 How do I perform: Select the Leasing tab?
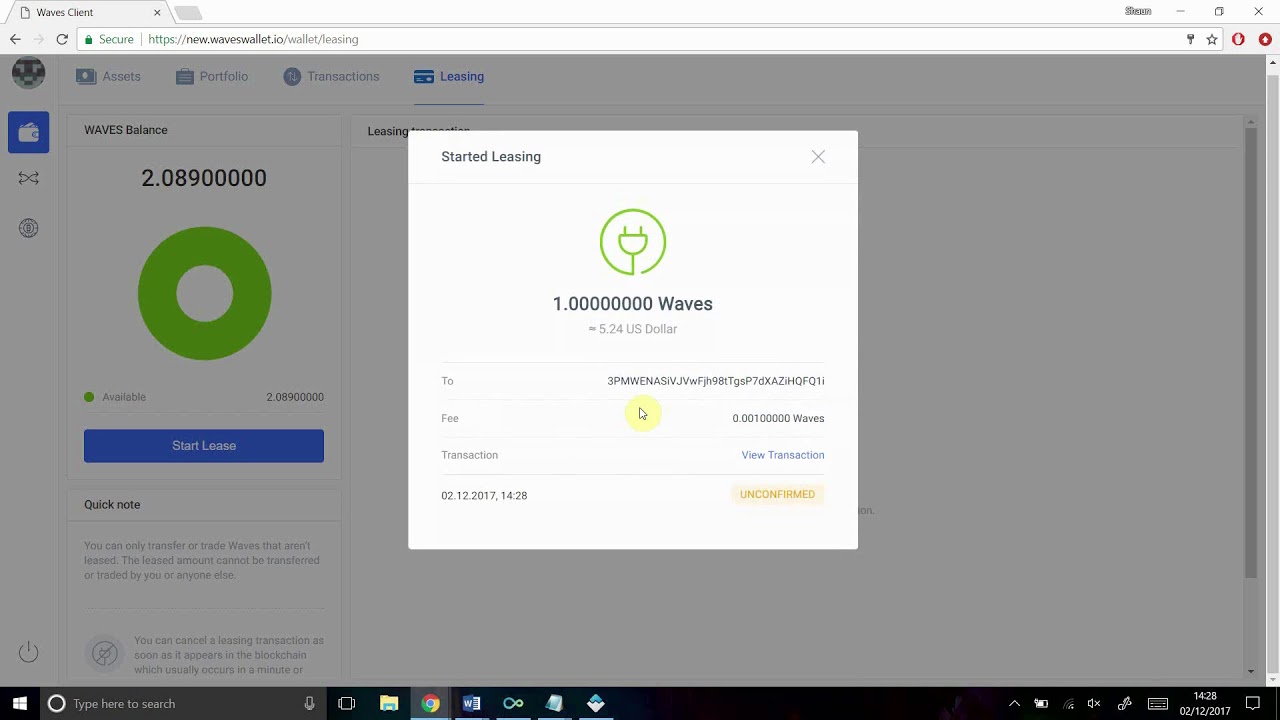pyautogui.click(x=449, y=76)
